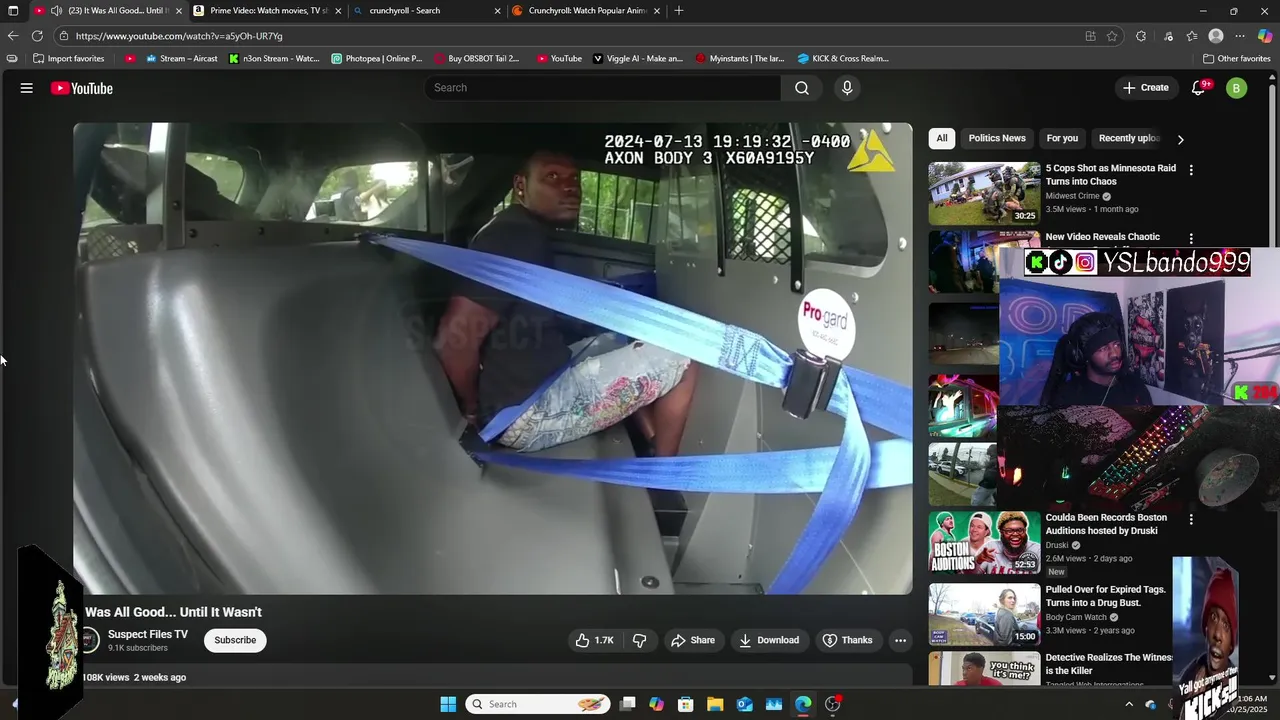Screen dimensions: 1280x720
Task: Open the Midwest Crime channel name
Action: pyautogui.click(x=1072, y=196)
